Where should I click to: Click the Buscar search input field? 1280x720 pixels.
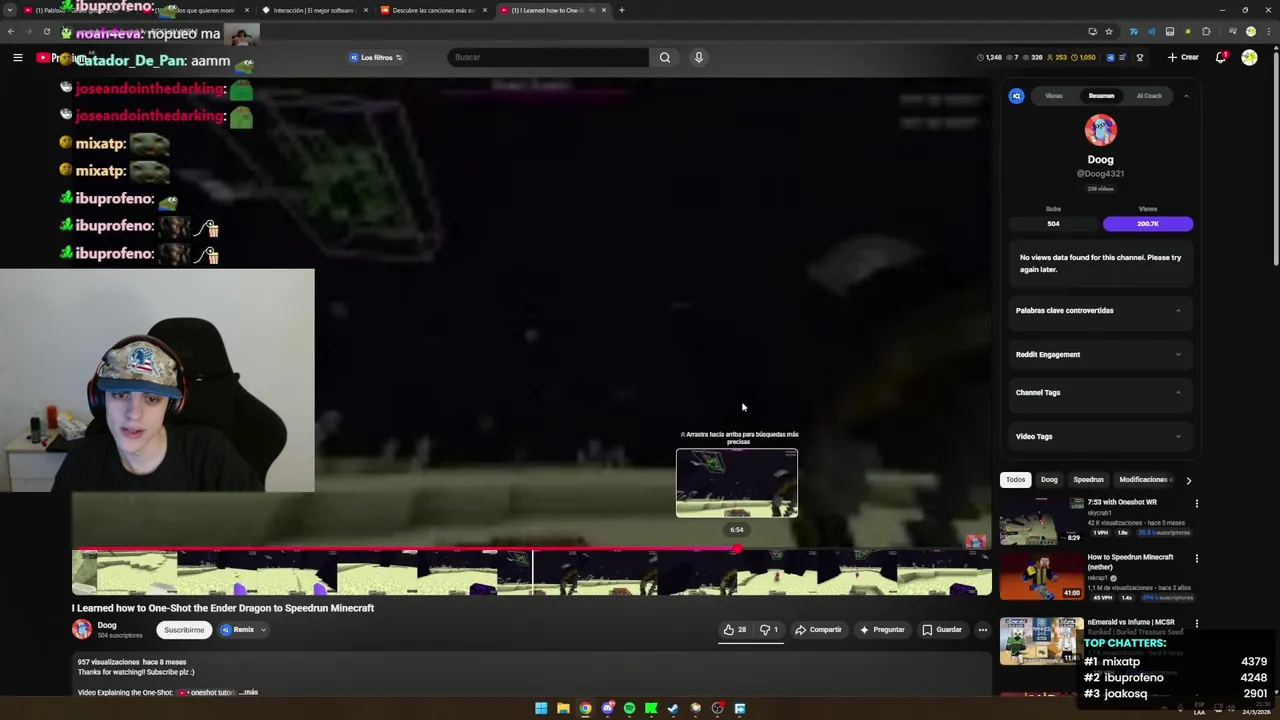point(548,57)
